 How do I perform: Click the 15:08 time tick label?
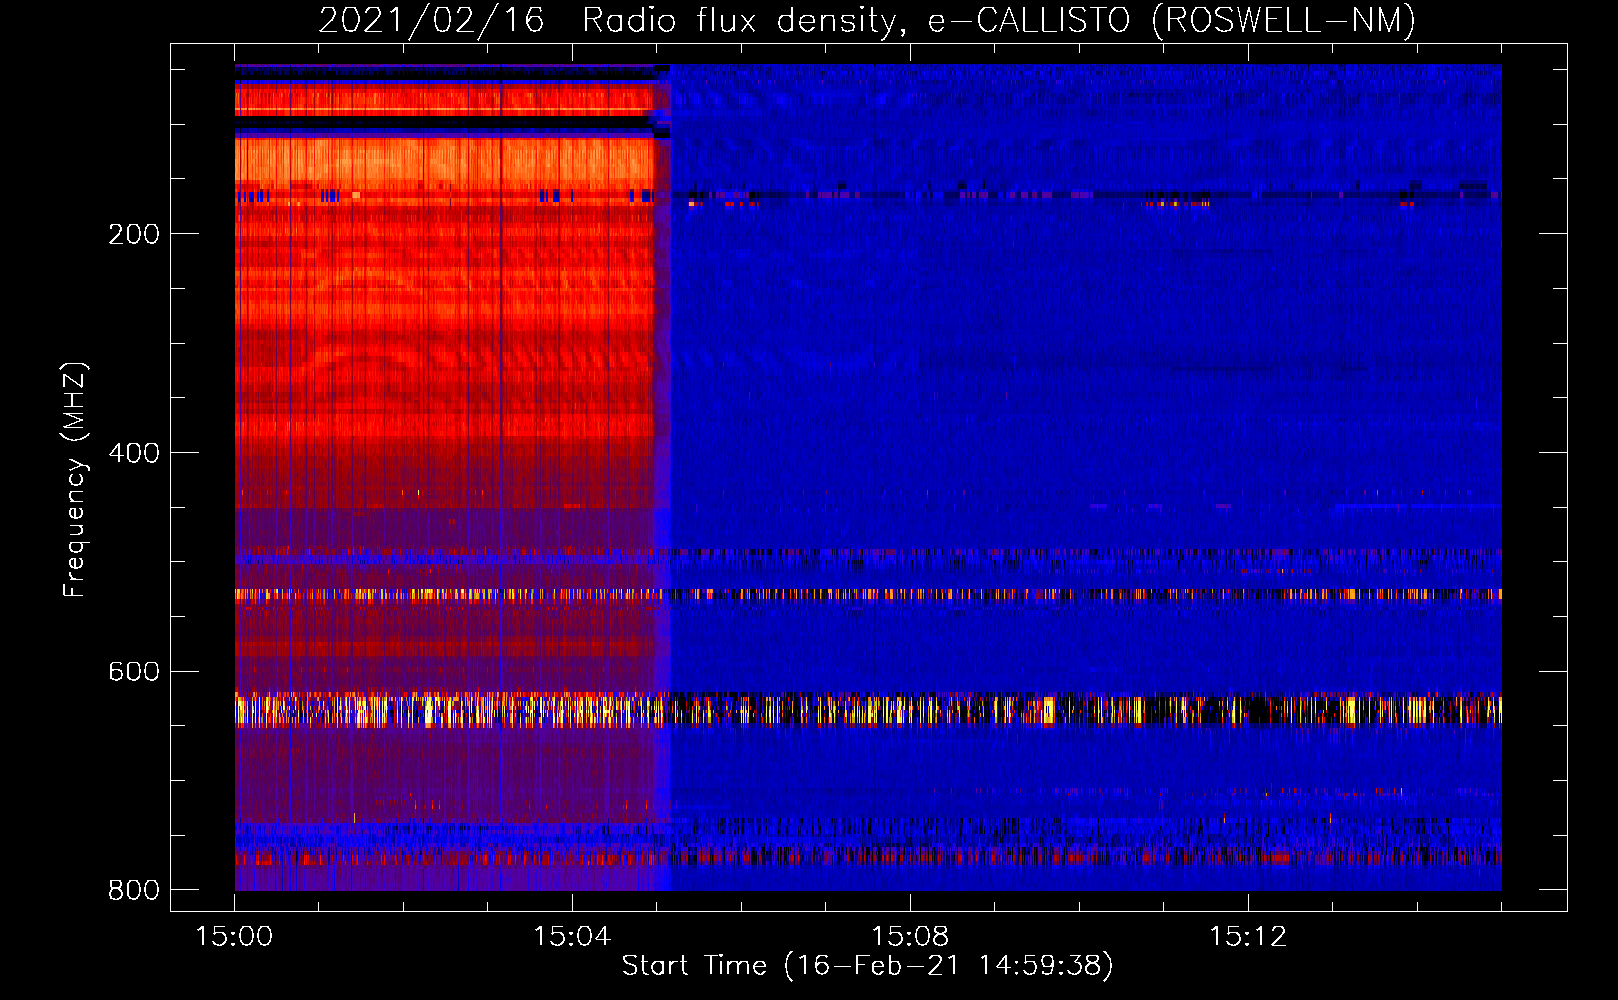910,937
